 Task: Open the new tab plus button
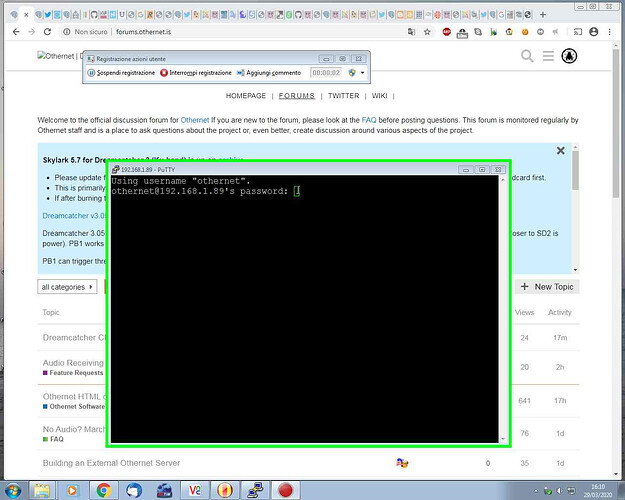pyautogui.click(x=542, y=15)
